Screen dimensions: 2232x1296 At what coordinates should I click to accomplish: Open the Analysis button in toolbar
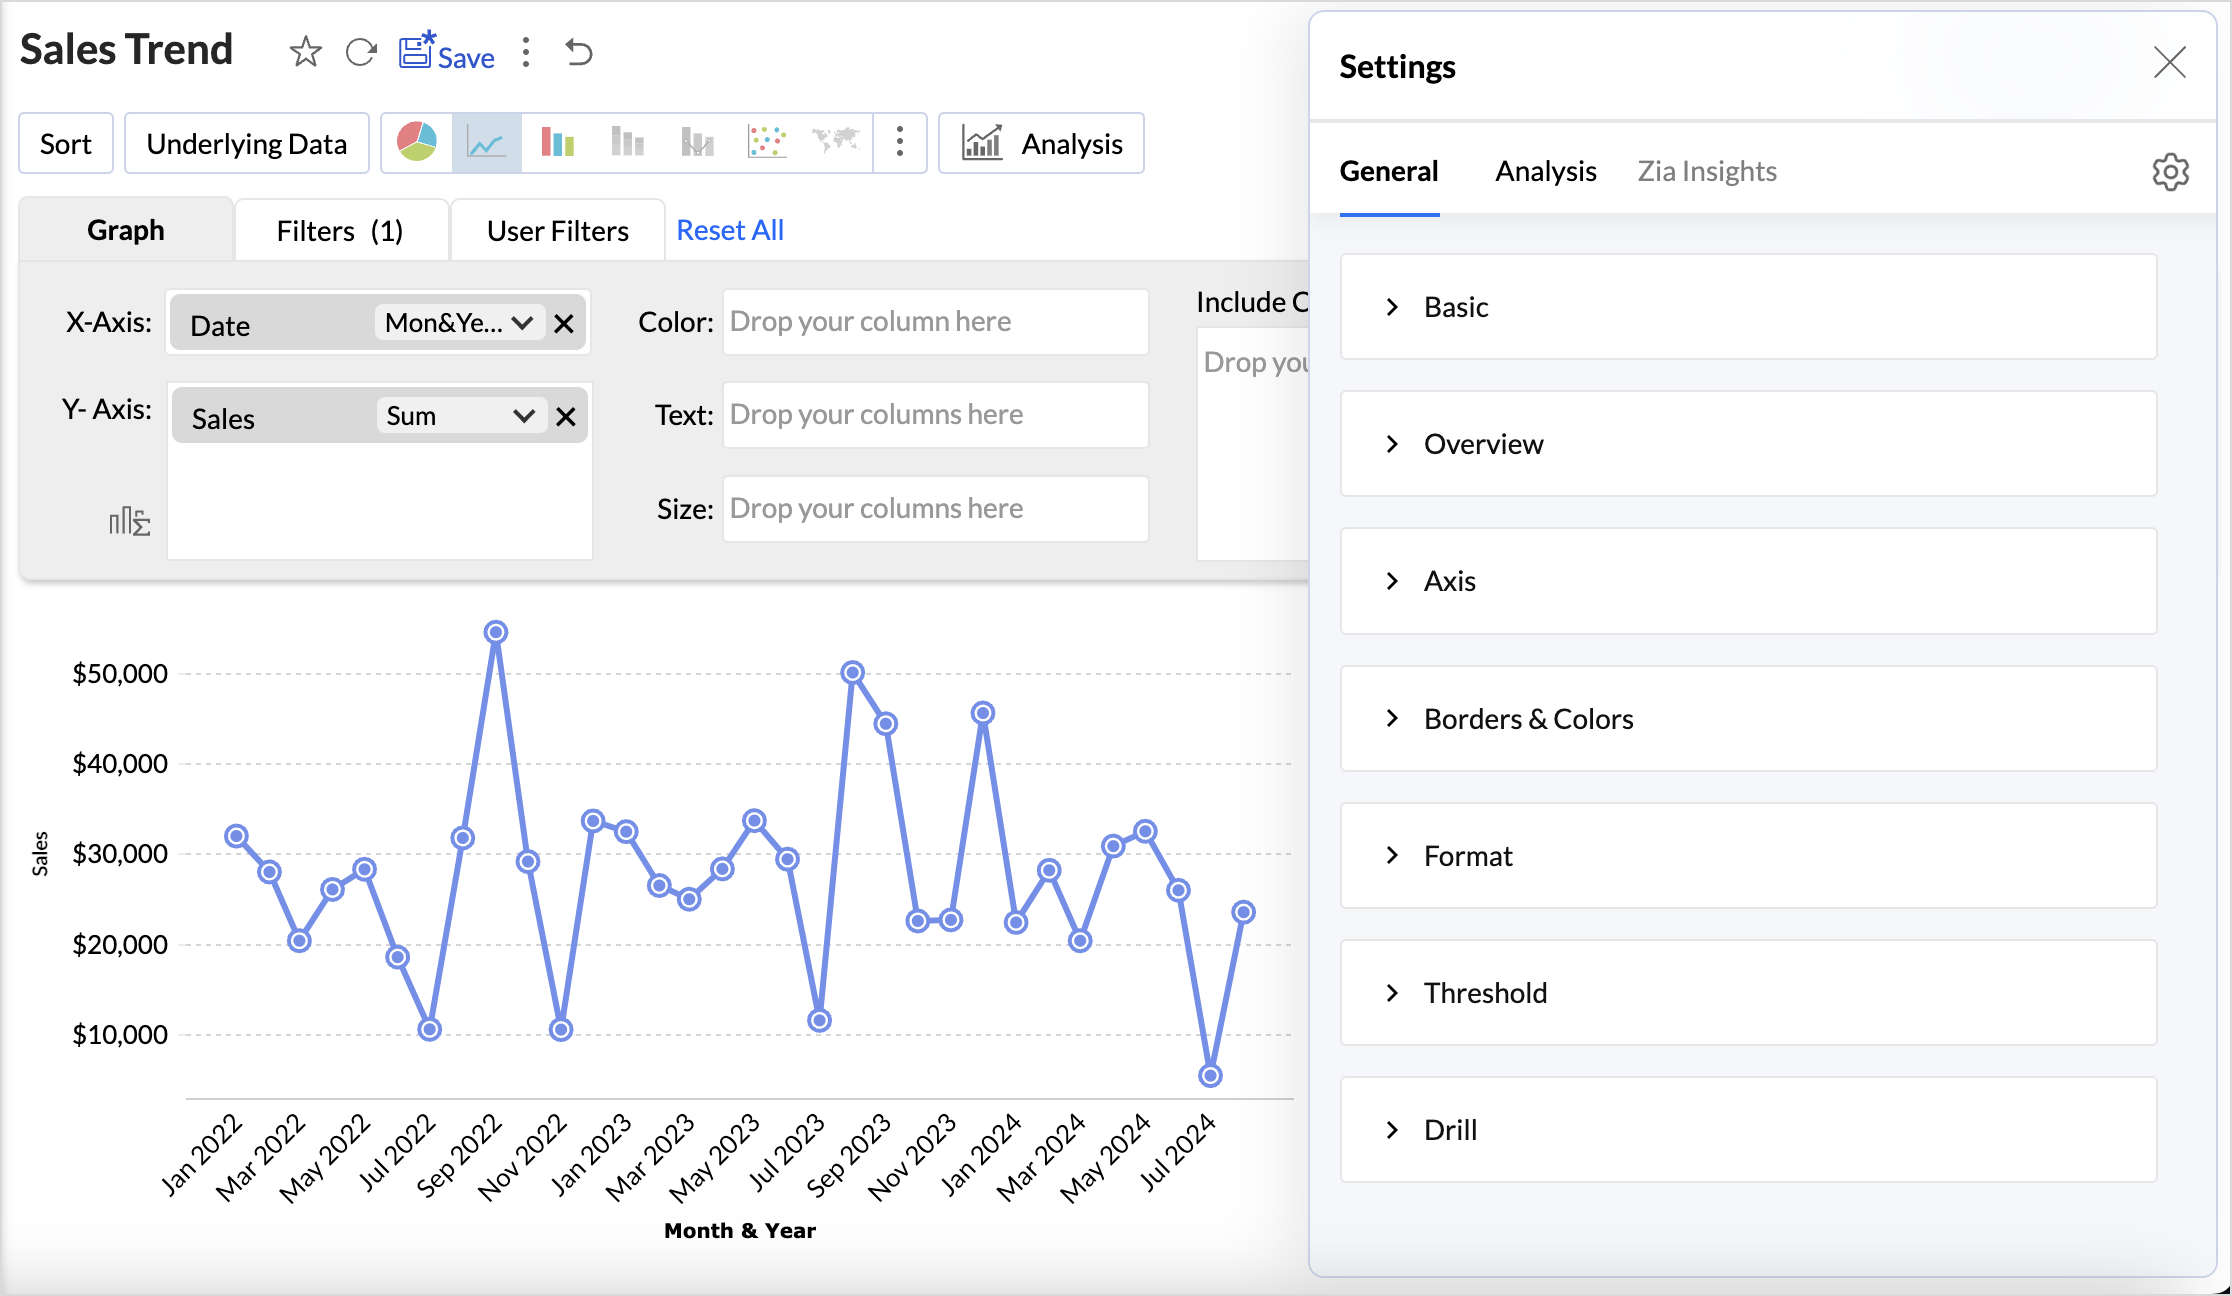click(x=1042, y=144)
